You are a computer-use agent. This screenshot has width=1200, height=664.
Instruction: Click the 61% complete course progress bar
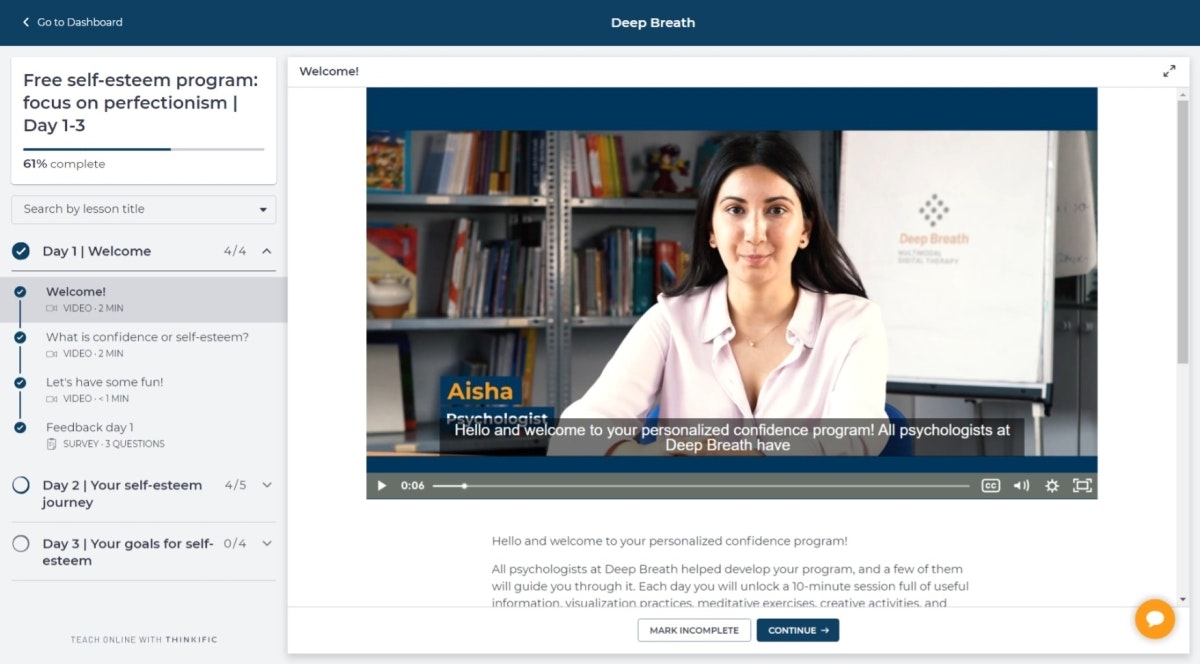coord(144,149)
